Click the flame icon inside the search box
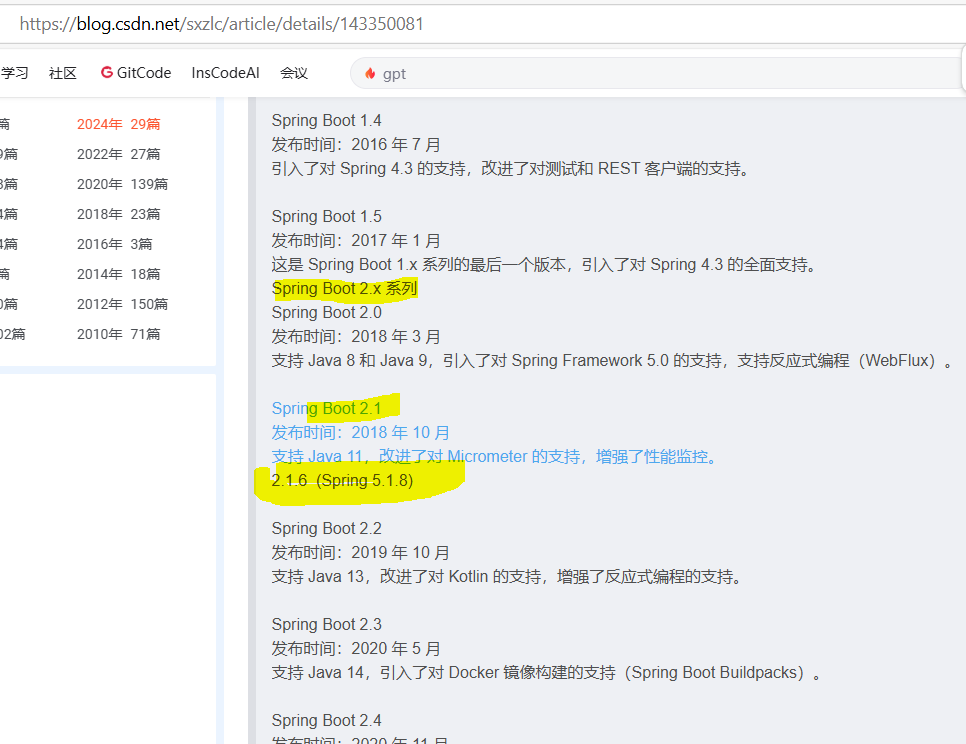This screenshot has width=966, height=744. click(370, 73)
